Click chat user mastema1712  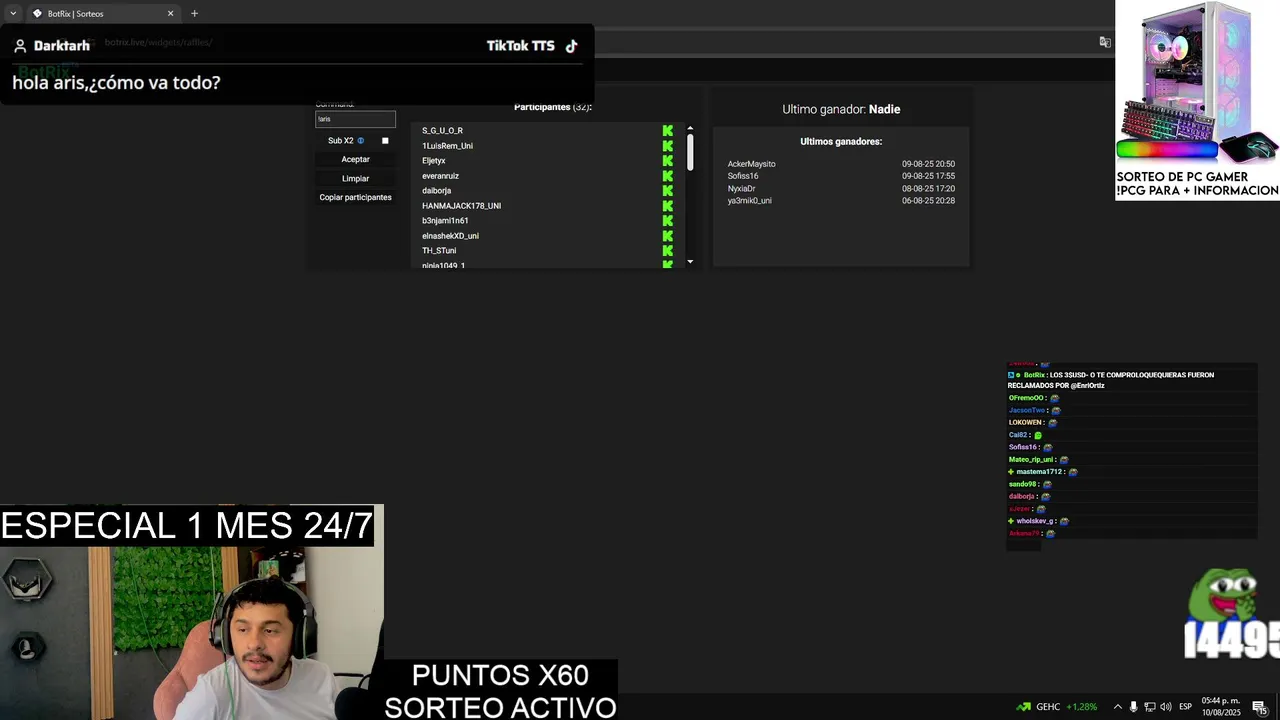(x=1039, y=472)
